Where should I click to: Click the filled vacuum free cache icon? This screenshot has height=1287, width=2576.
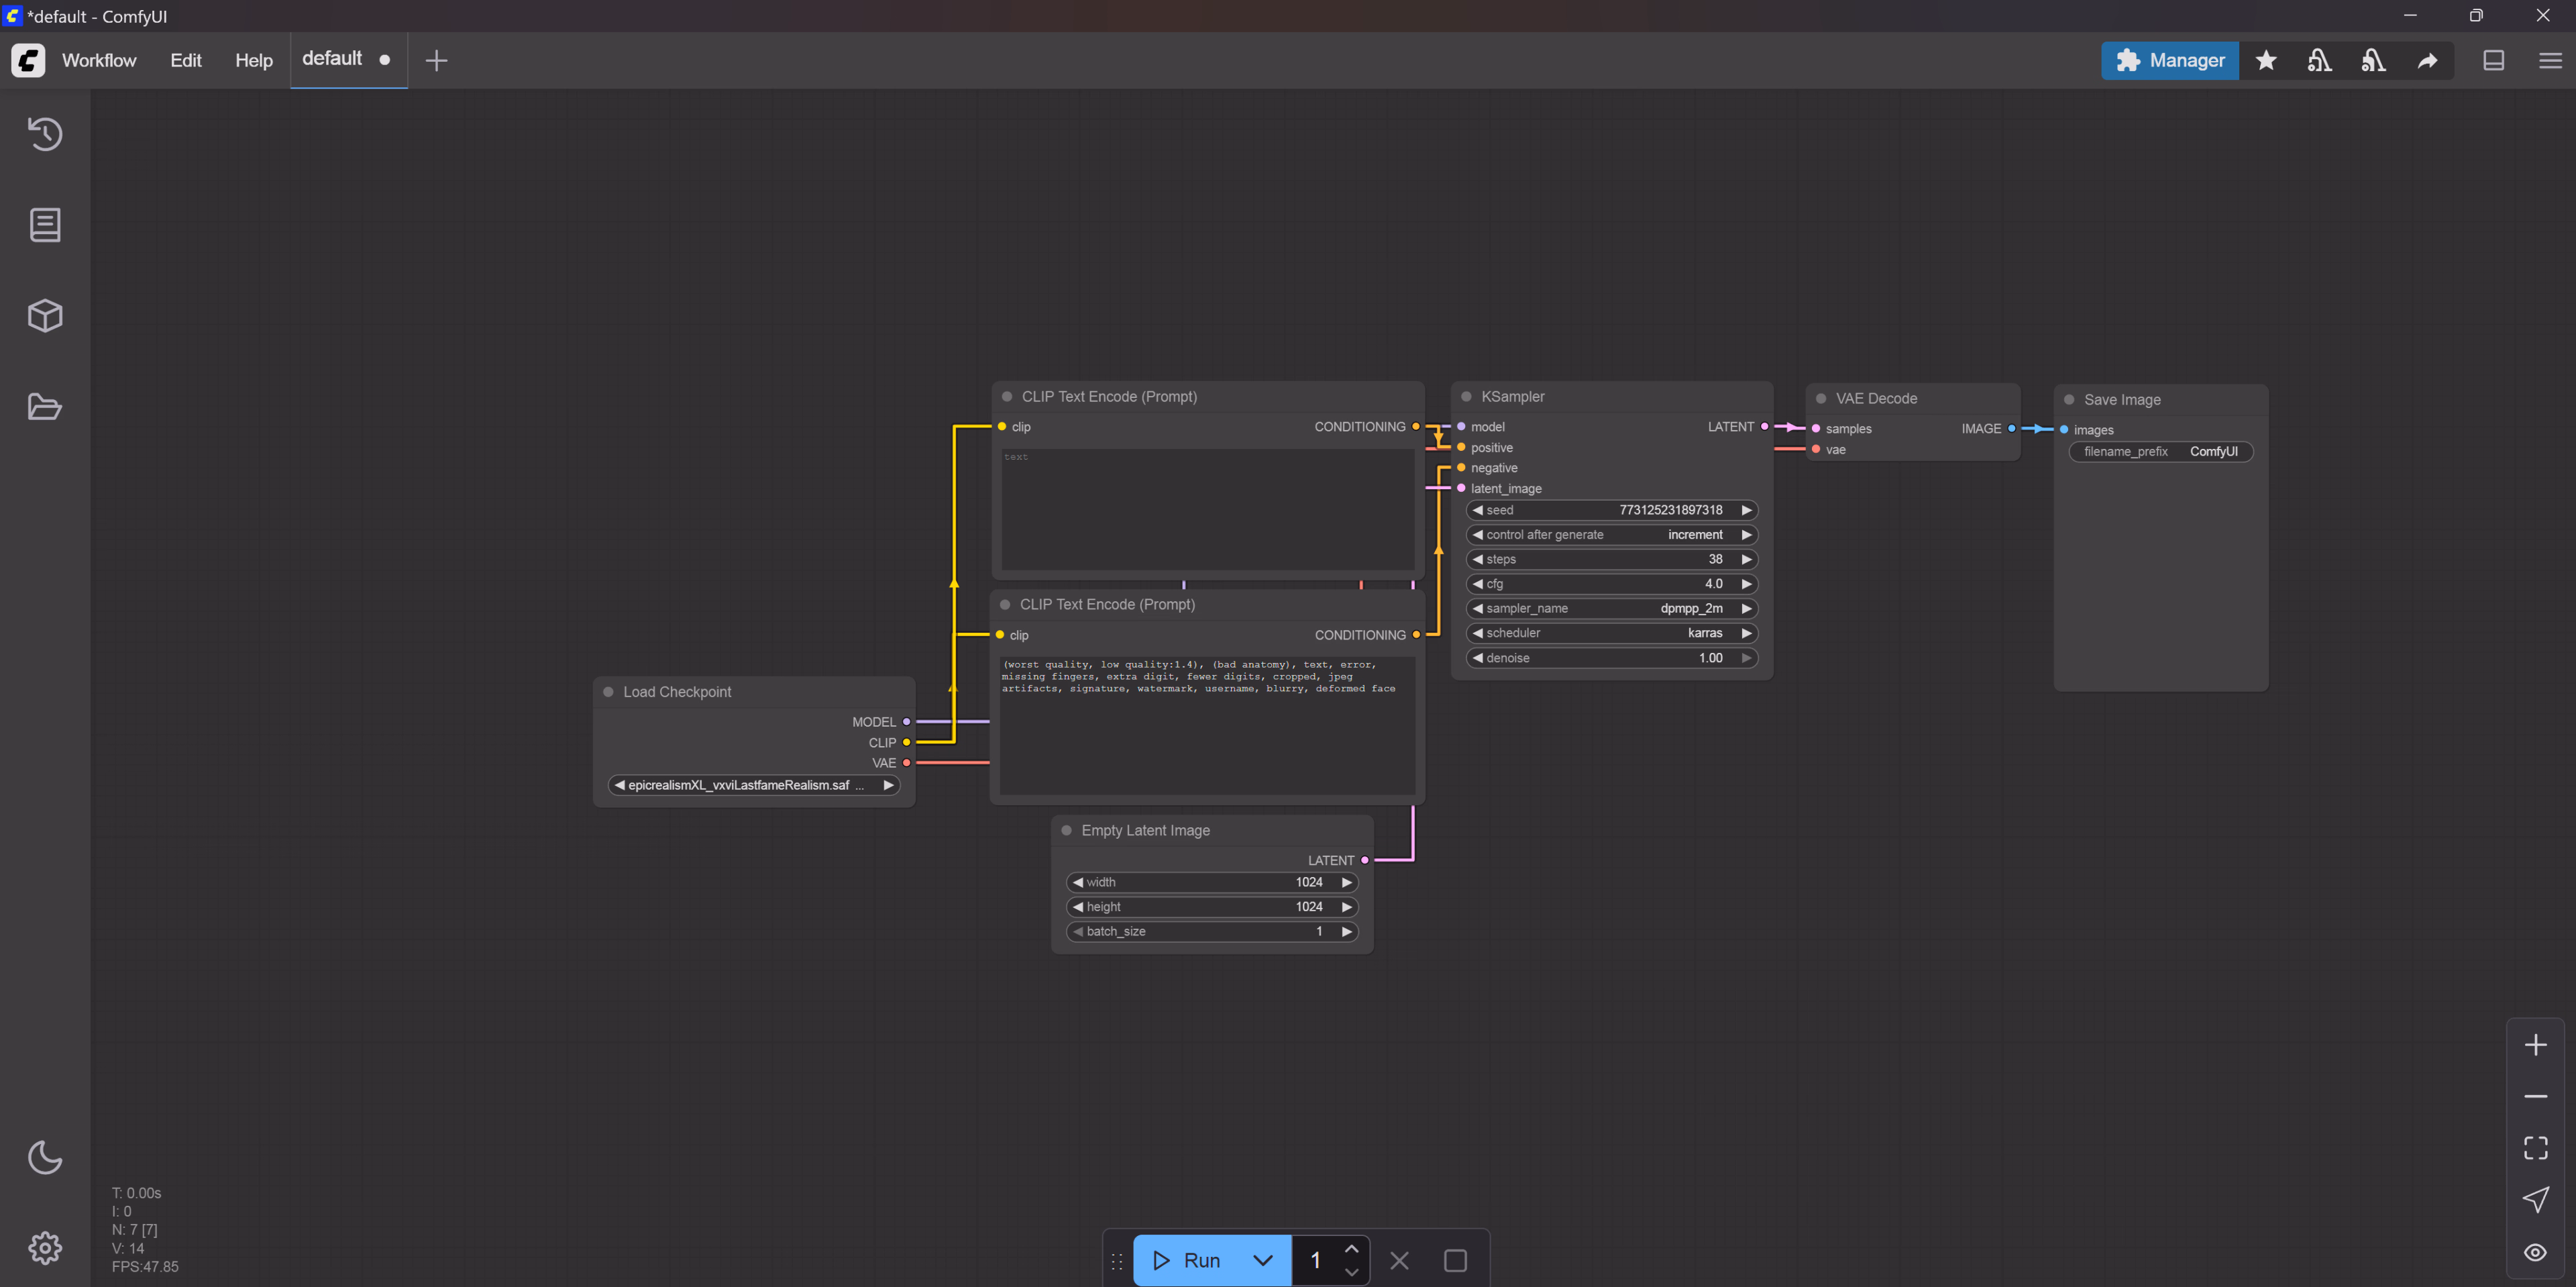(2373, 60)
